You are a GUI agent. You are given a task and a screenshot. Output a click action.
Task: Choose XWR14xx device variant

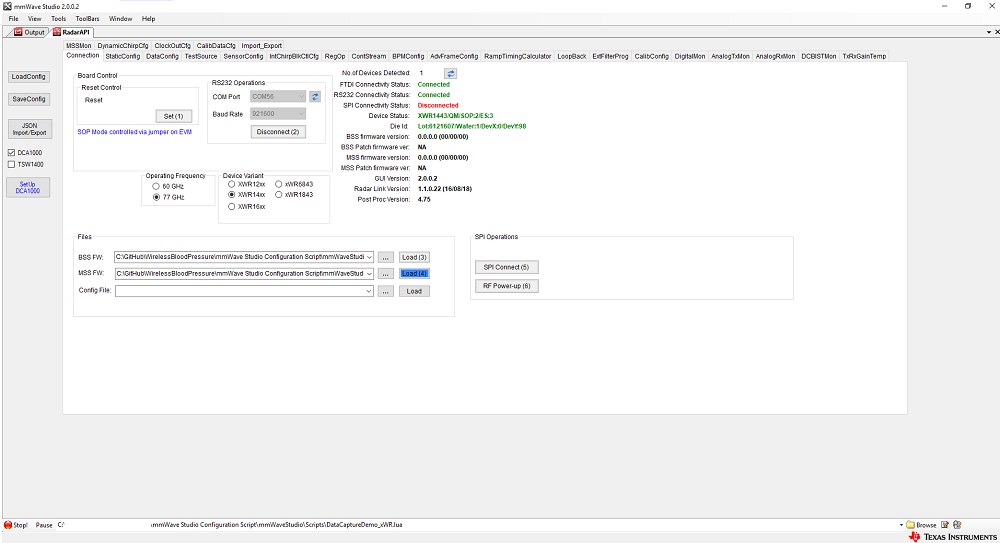coord(232,195)
